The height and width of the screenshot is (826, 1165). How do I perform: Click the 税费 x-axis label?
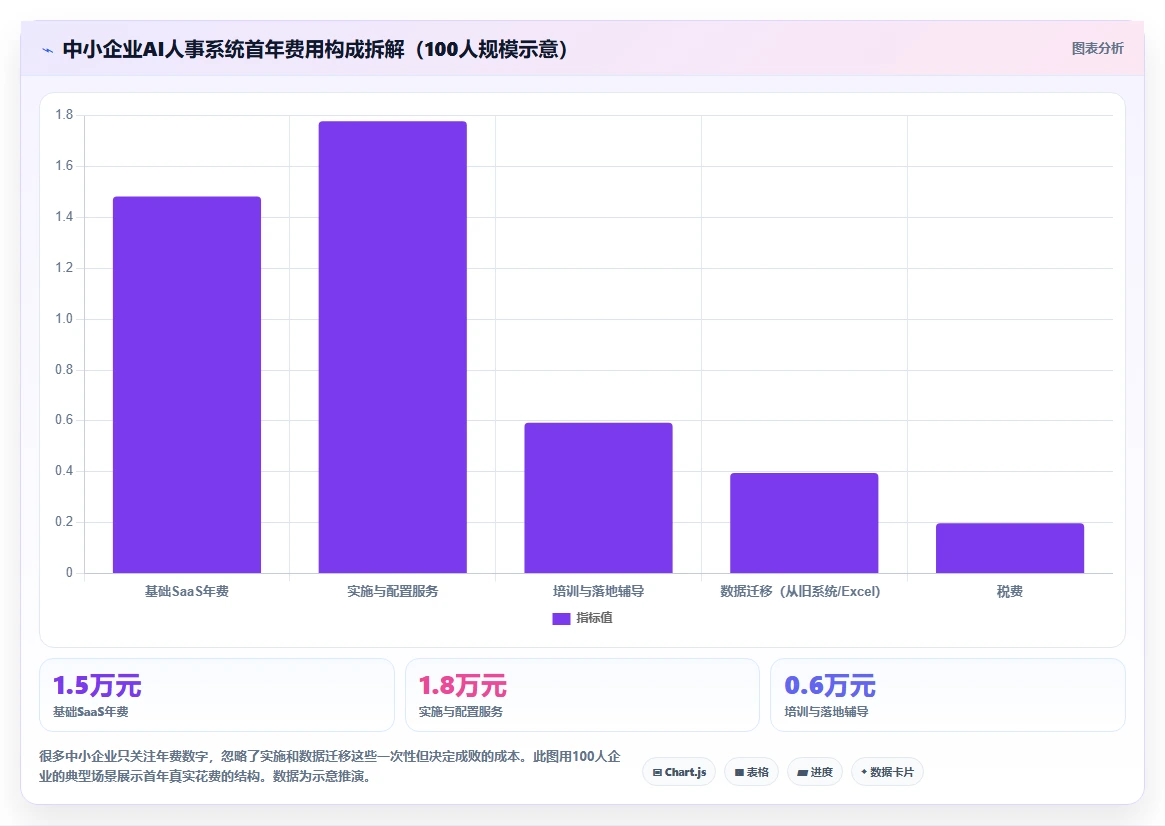(x=1010, y=591)
